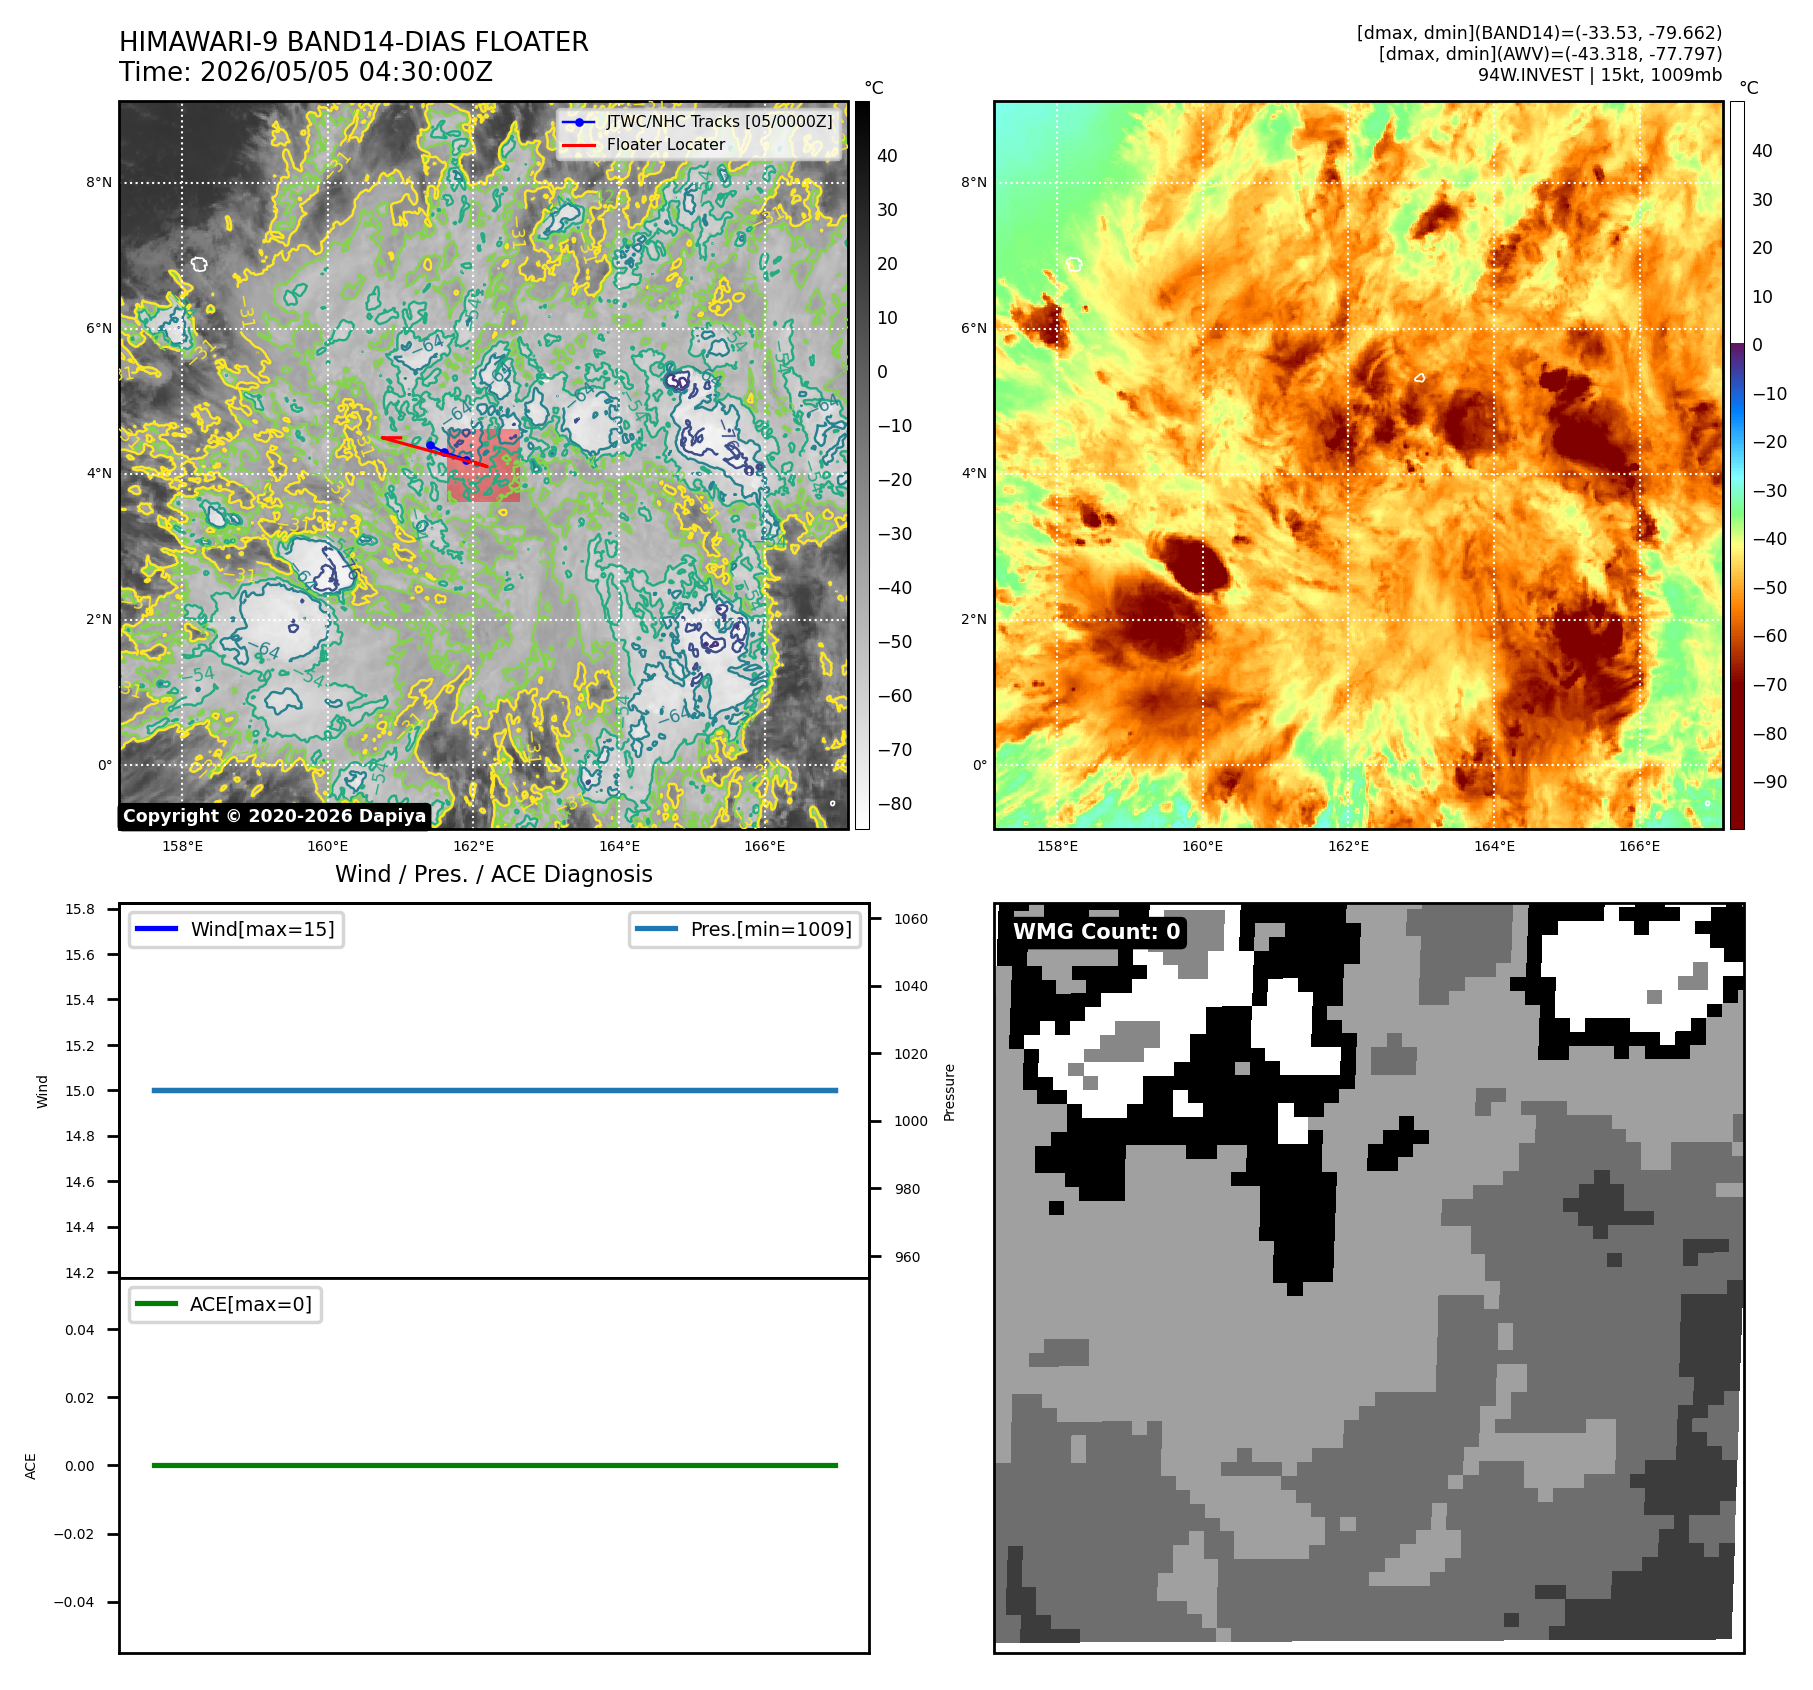Image resolution: width=1813 pixels, height=1690 pixels.
Task: Click the red Floater Locater box on map
Action: (x=484, y=465)
